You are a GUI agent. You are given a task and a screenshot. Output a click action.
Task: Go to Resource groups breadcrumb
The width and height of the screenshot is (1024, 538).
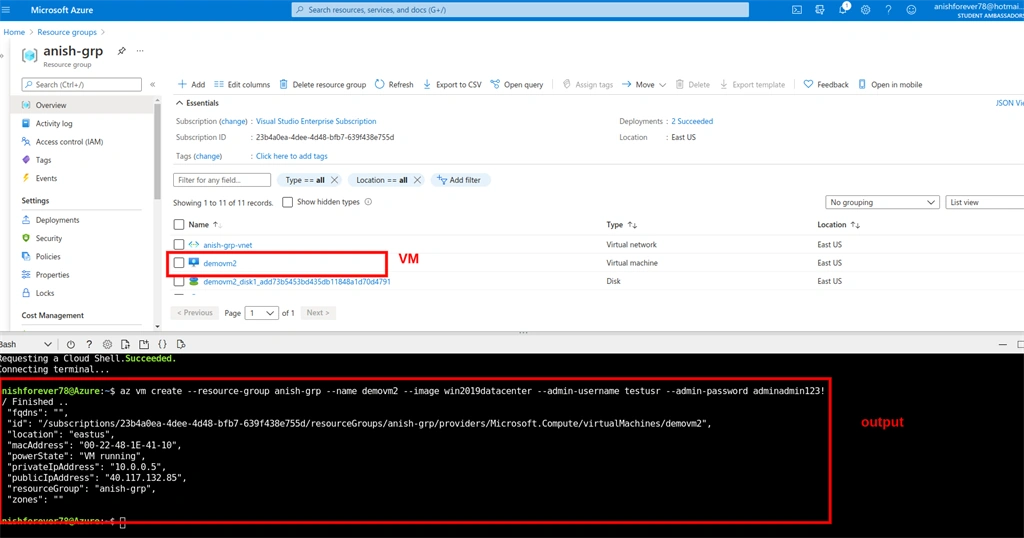click(x=67, y=32)
